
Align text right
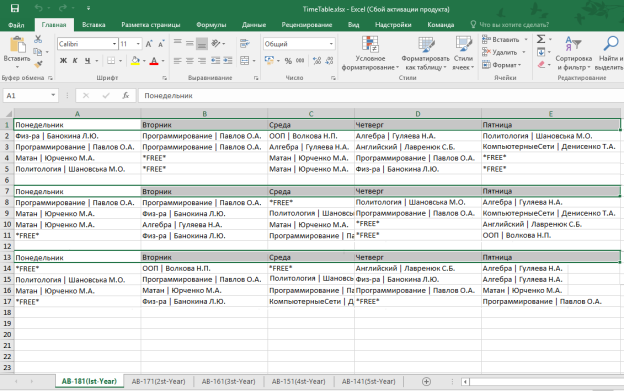point(202,61)
